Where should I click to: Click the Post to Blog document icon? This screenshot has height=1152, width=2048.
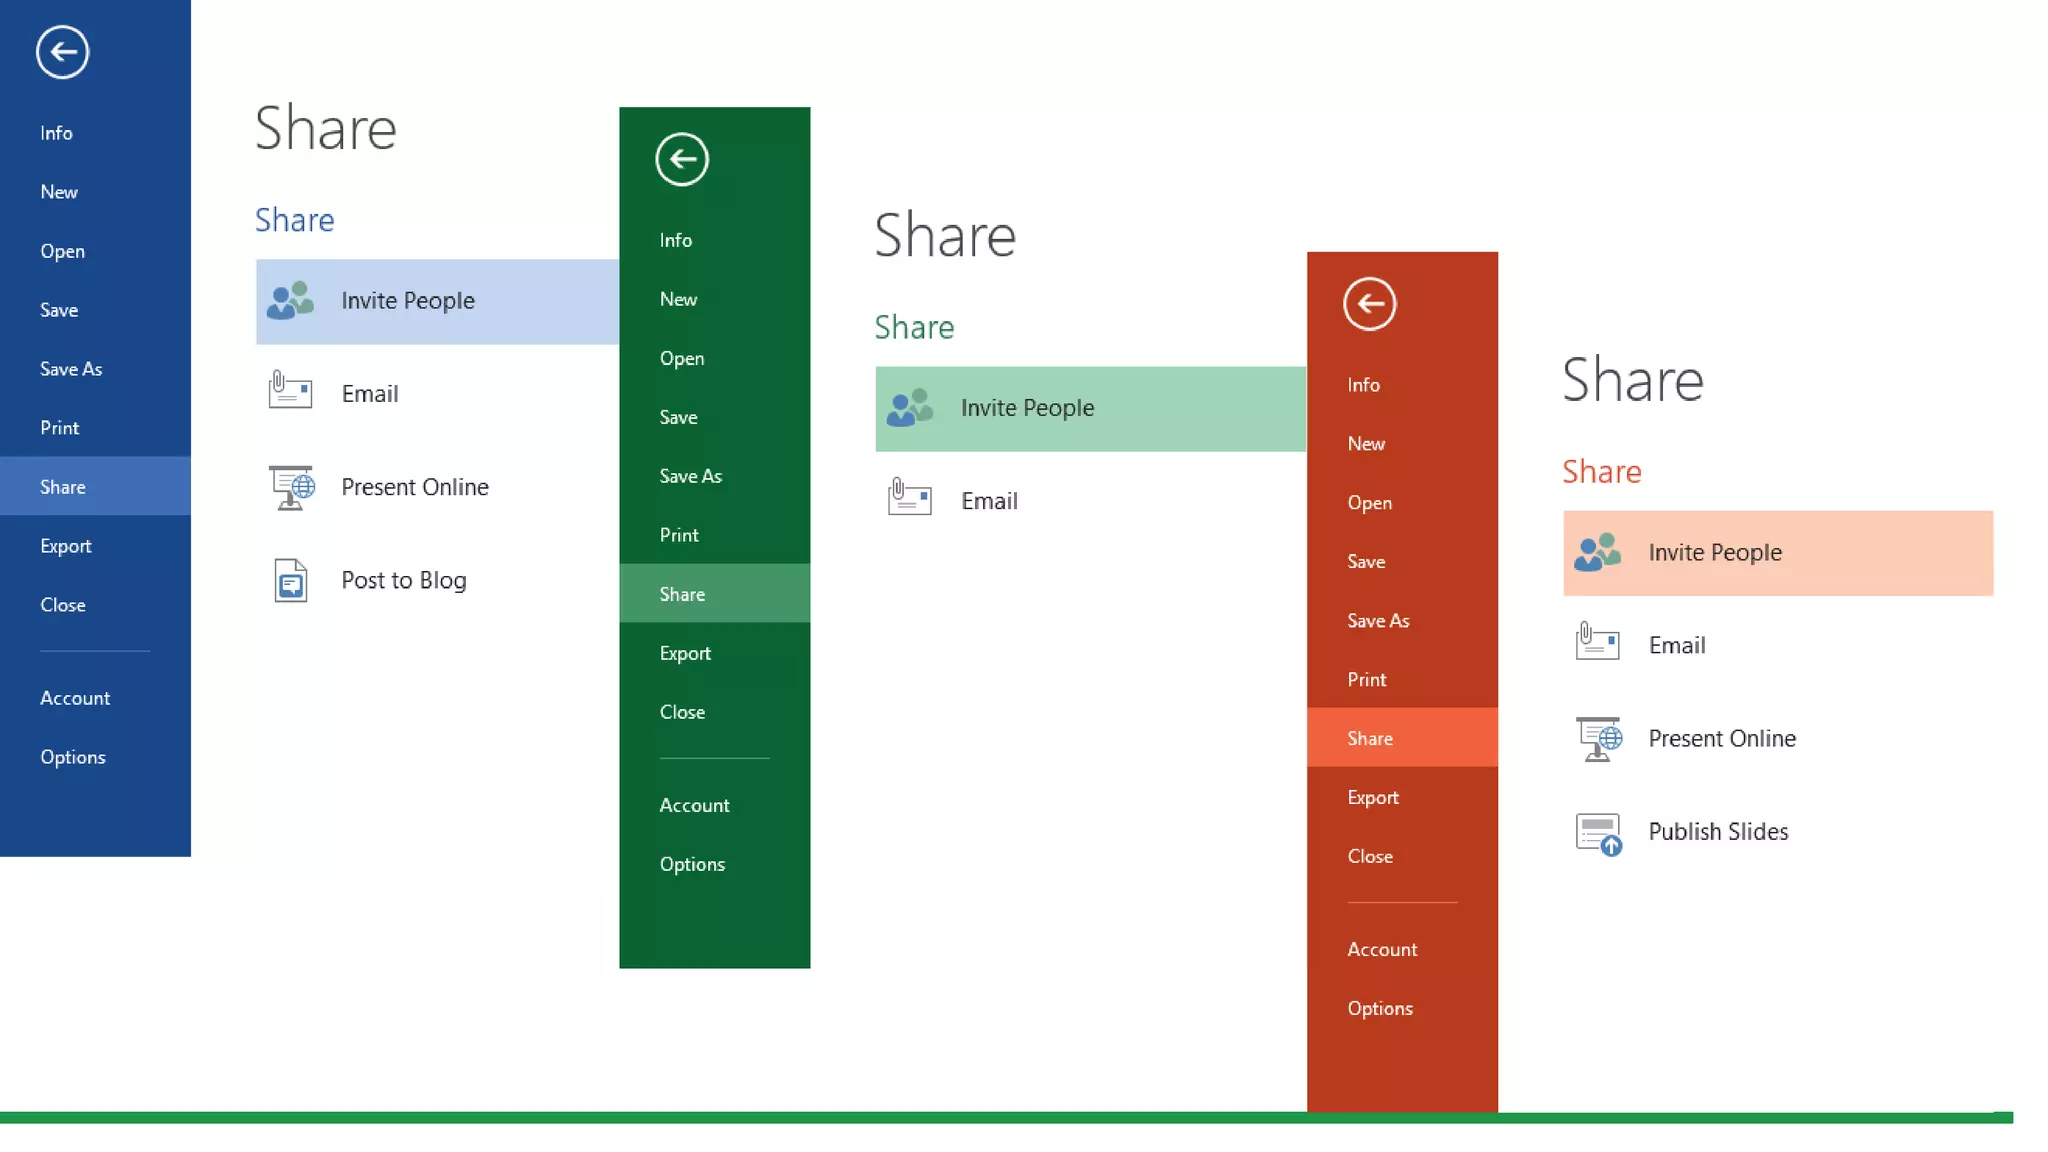pos(290,580)
